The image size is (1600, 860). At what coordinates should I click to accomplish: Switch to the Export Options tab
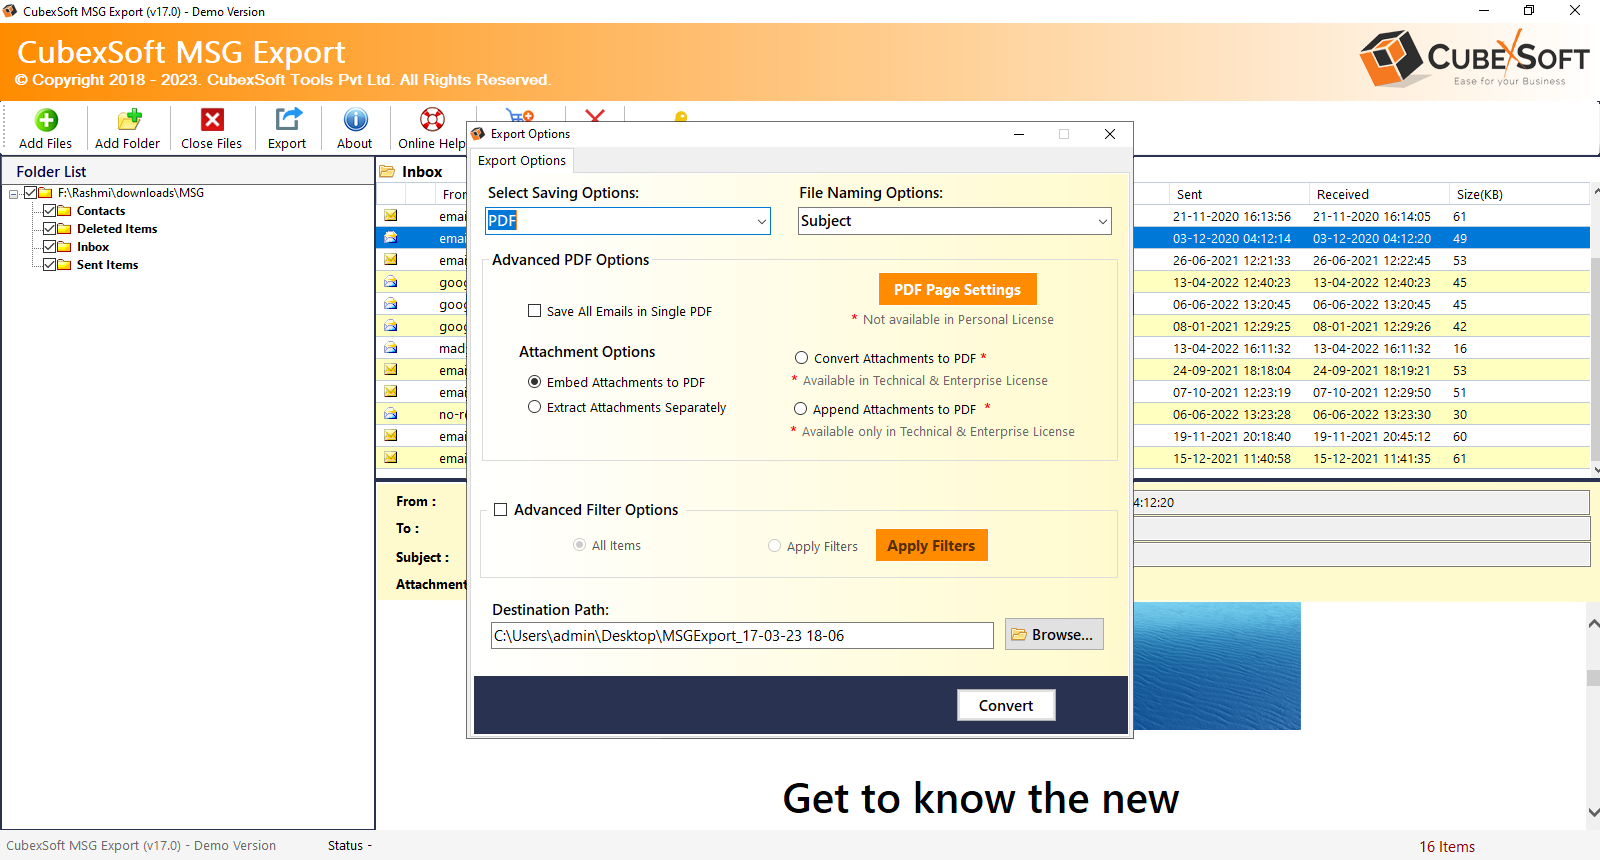pyautogui.click(x=522, y=161)
